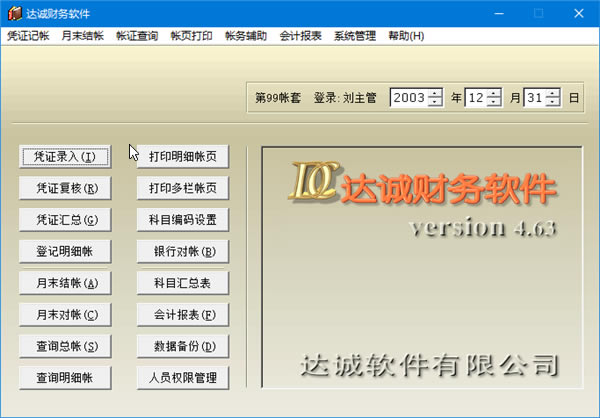Viewport: 600px width, 418px height.
Task: Click the 凭证复核(R) button
Action: point(66,187)
